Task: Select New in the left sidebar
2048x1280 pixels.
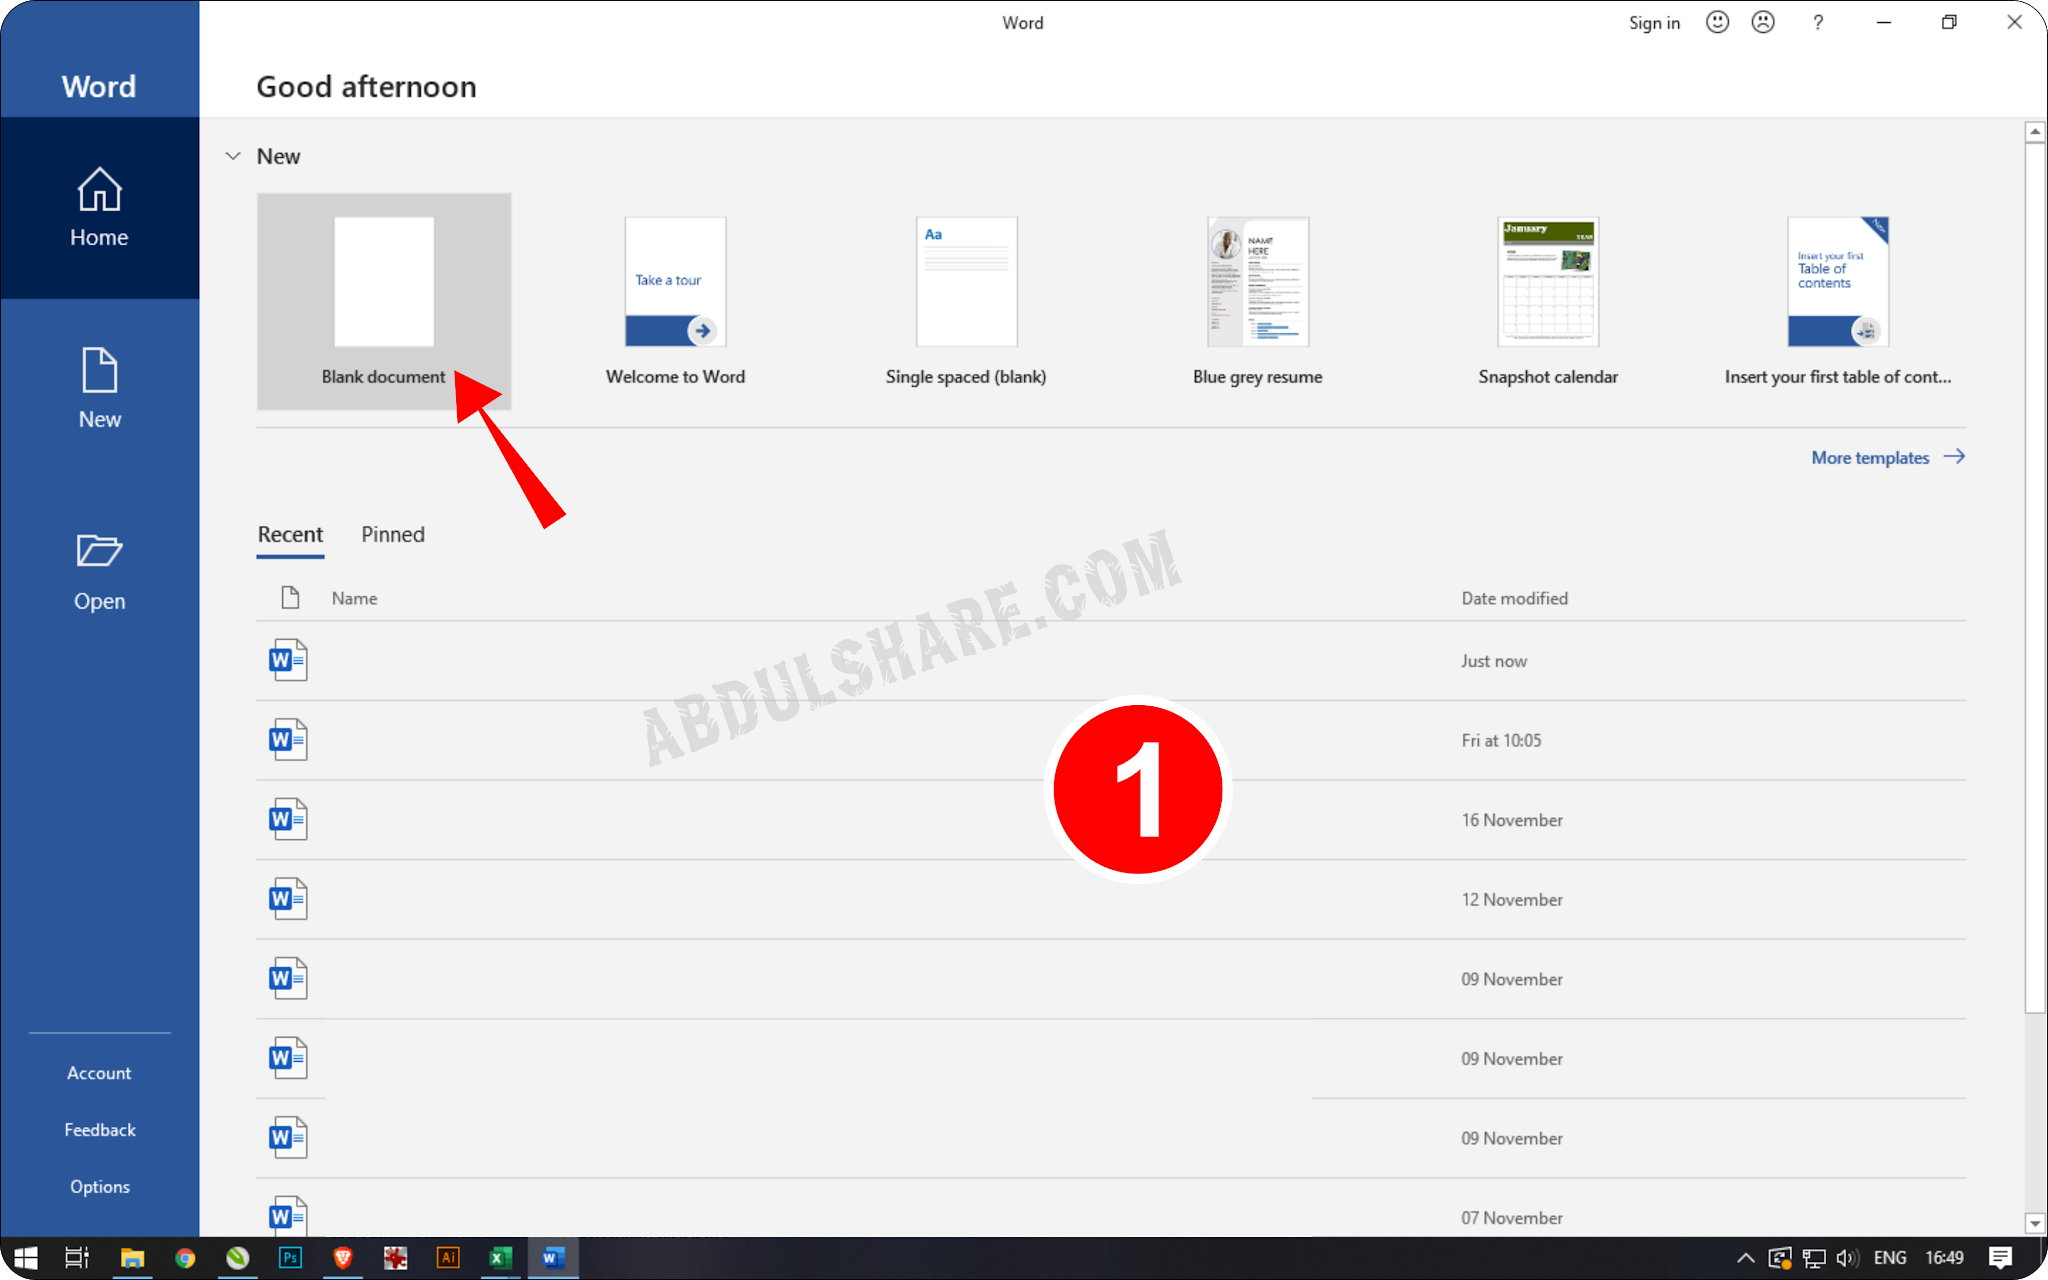Action: pos(99,389)
